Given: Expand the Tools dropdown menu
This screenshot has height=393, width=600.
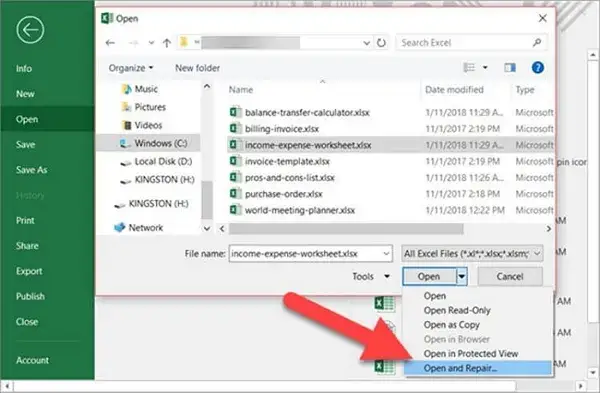Looking at the screenshot, I should click(371, 276).
